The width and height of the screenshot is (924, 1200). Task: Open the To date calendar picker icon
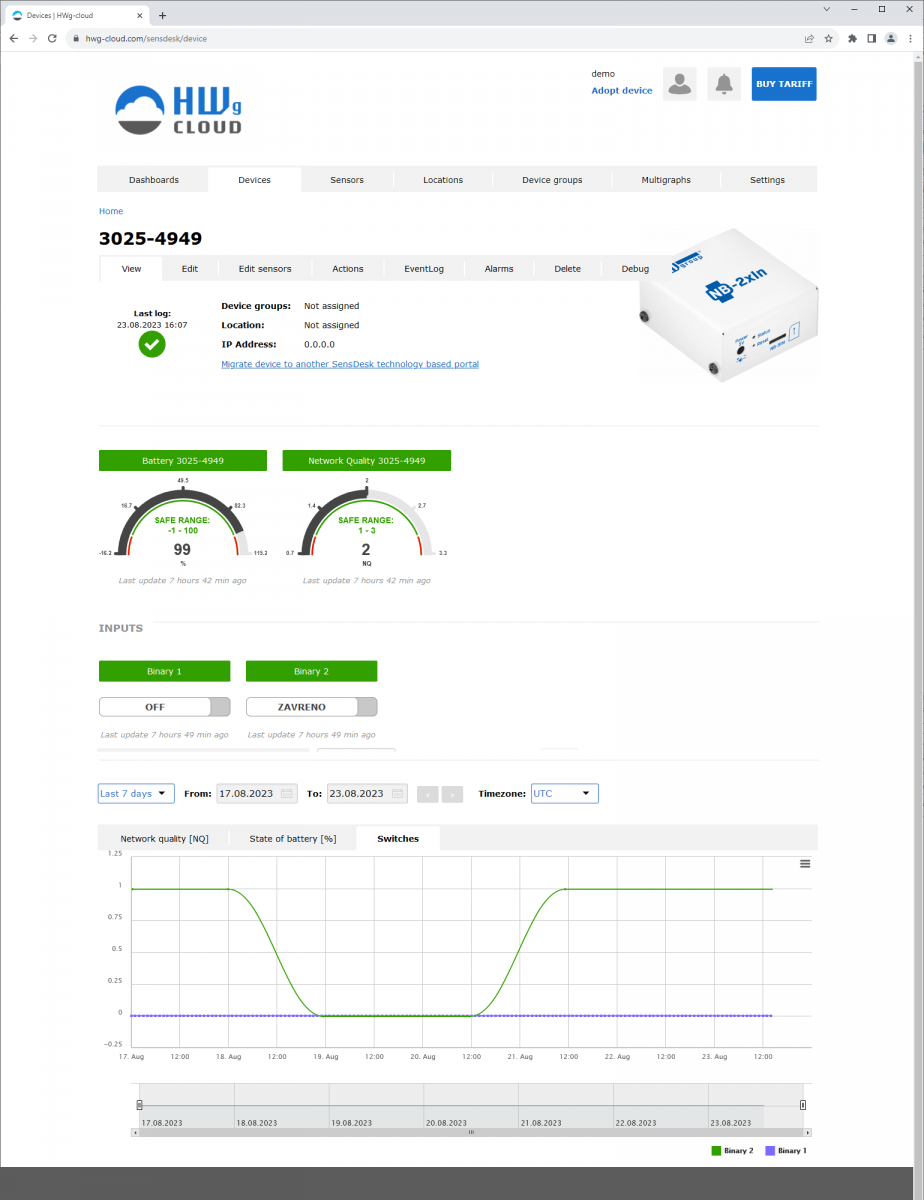[x=399, y=794]
